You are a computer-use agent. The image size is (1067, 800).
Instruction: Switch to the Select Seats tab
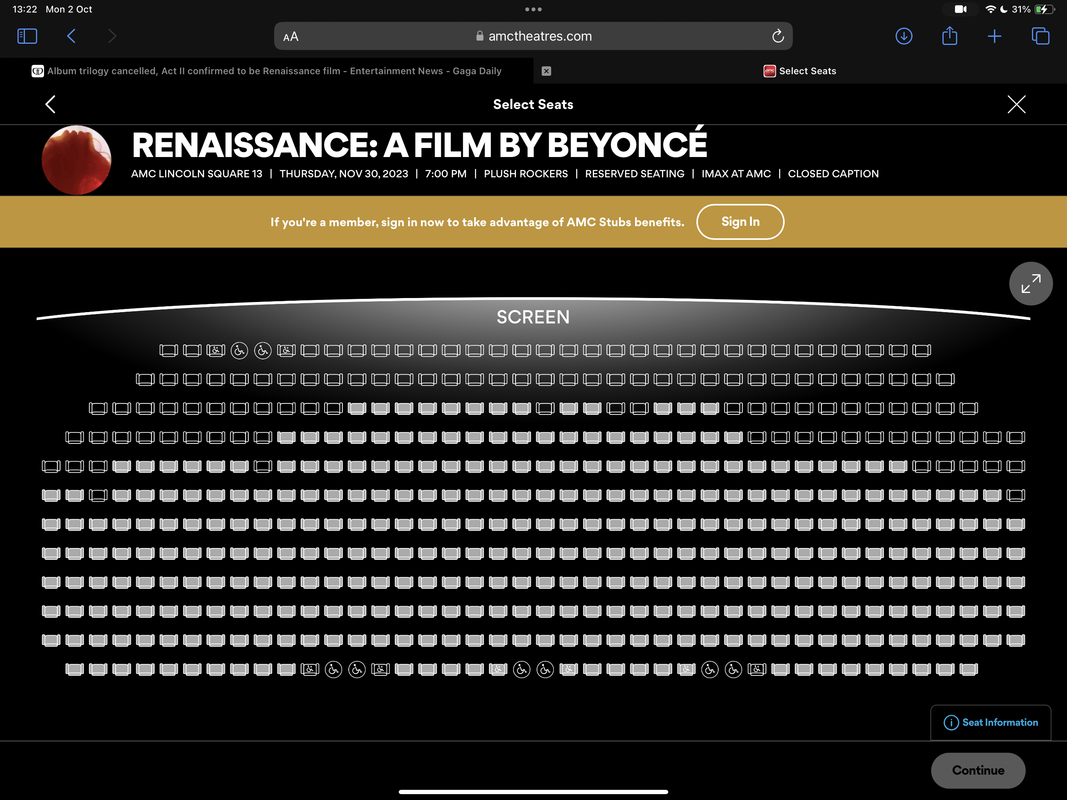click(800, 71)
